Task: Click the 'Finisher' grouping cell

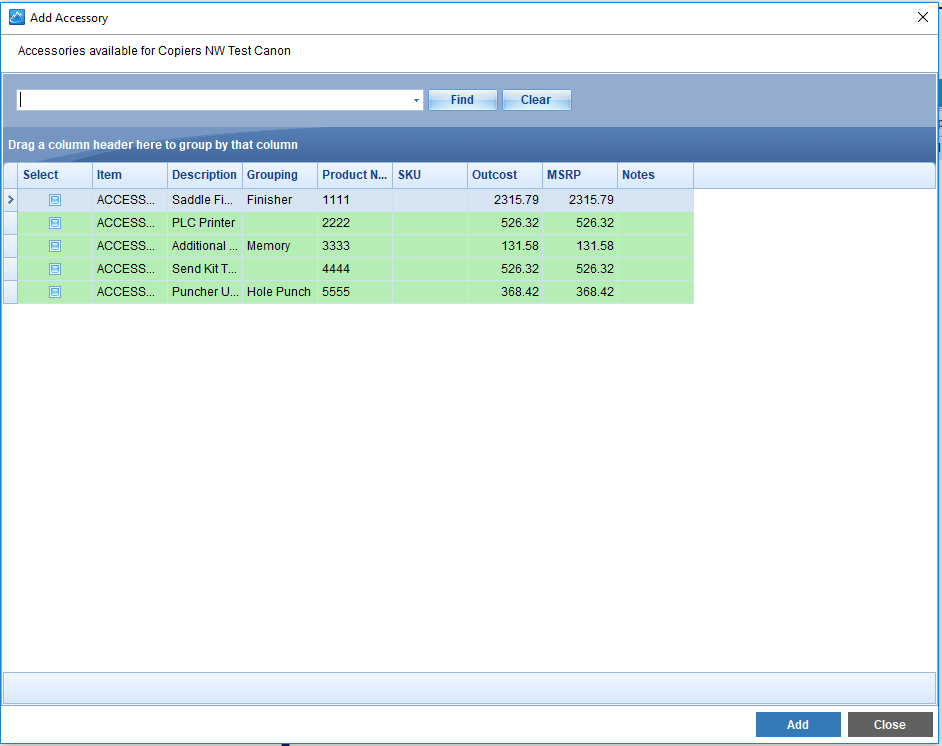Action: 280,200
